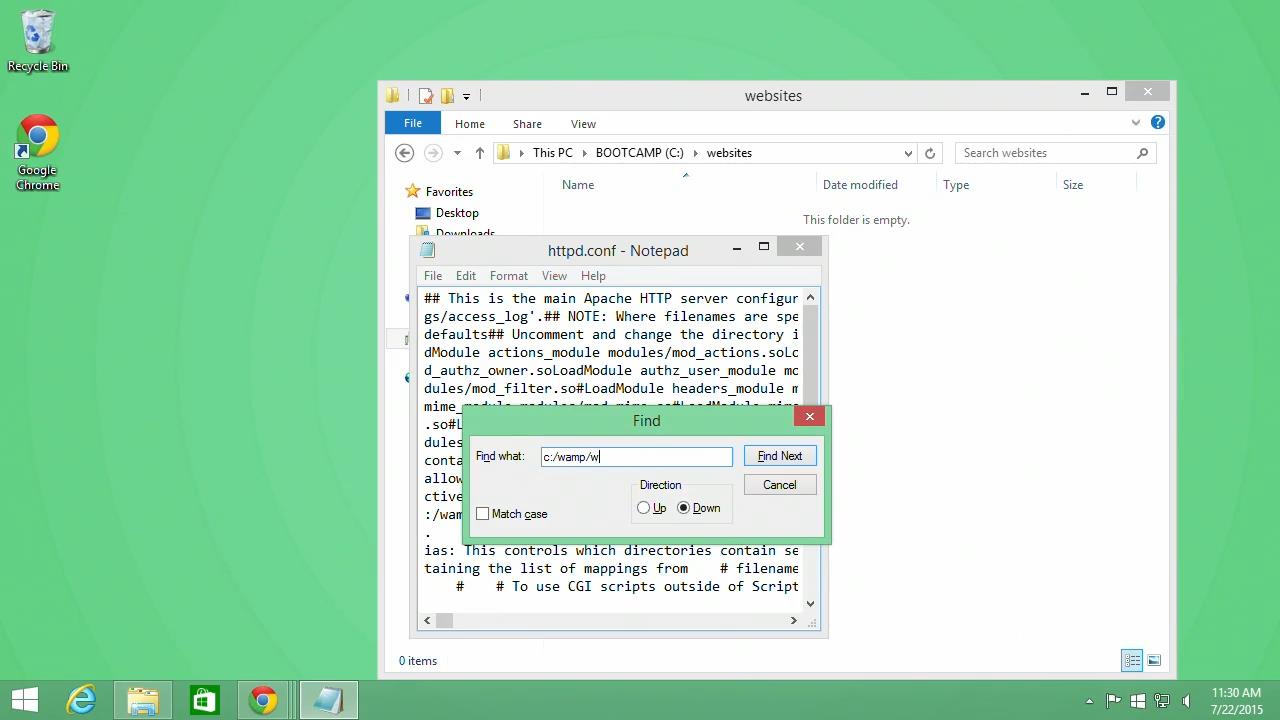Viewport: 1280px width, 720px height.
Task: Expand the This PC breadcrumb arrow
Action: [585, 153]
